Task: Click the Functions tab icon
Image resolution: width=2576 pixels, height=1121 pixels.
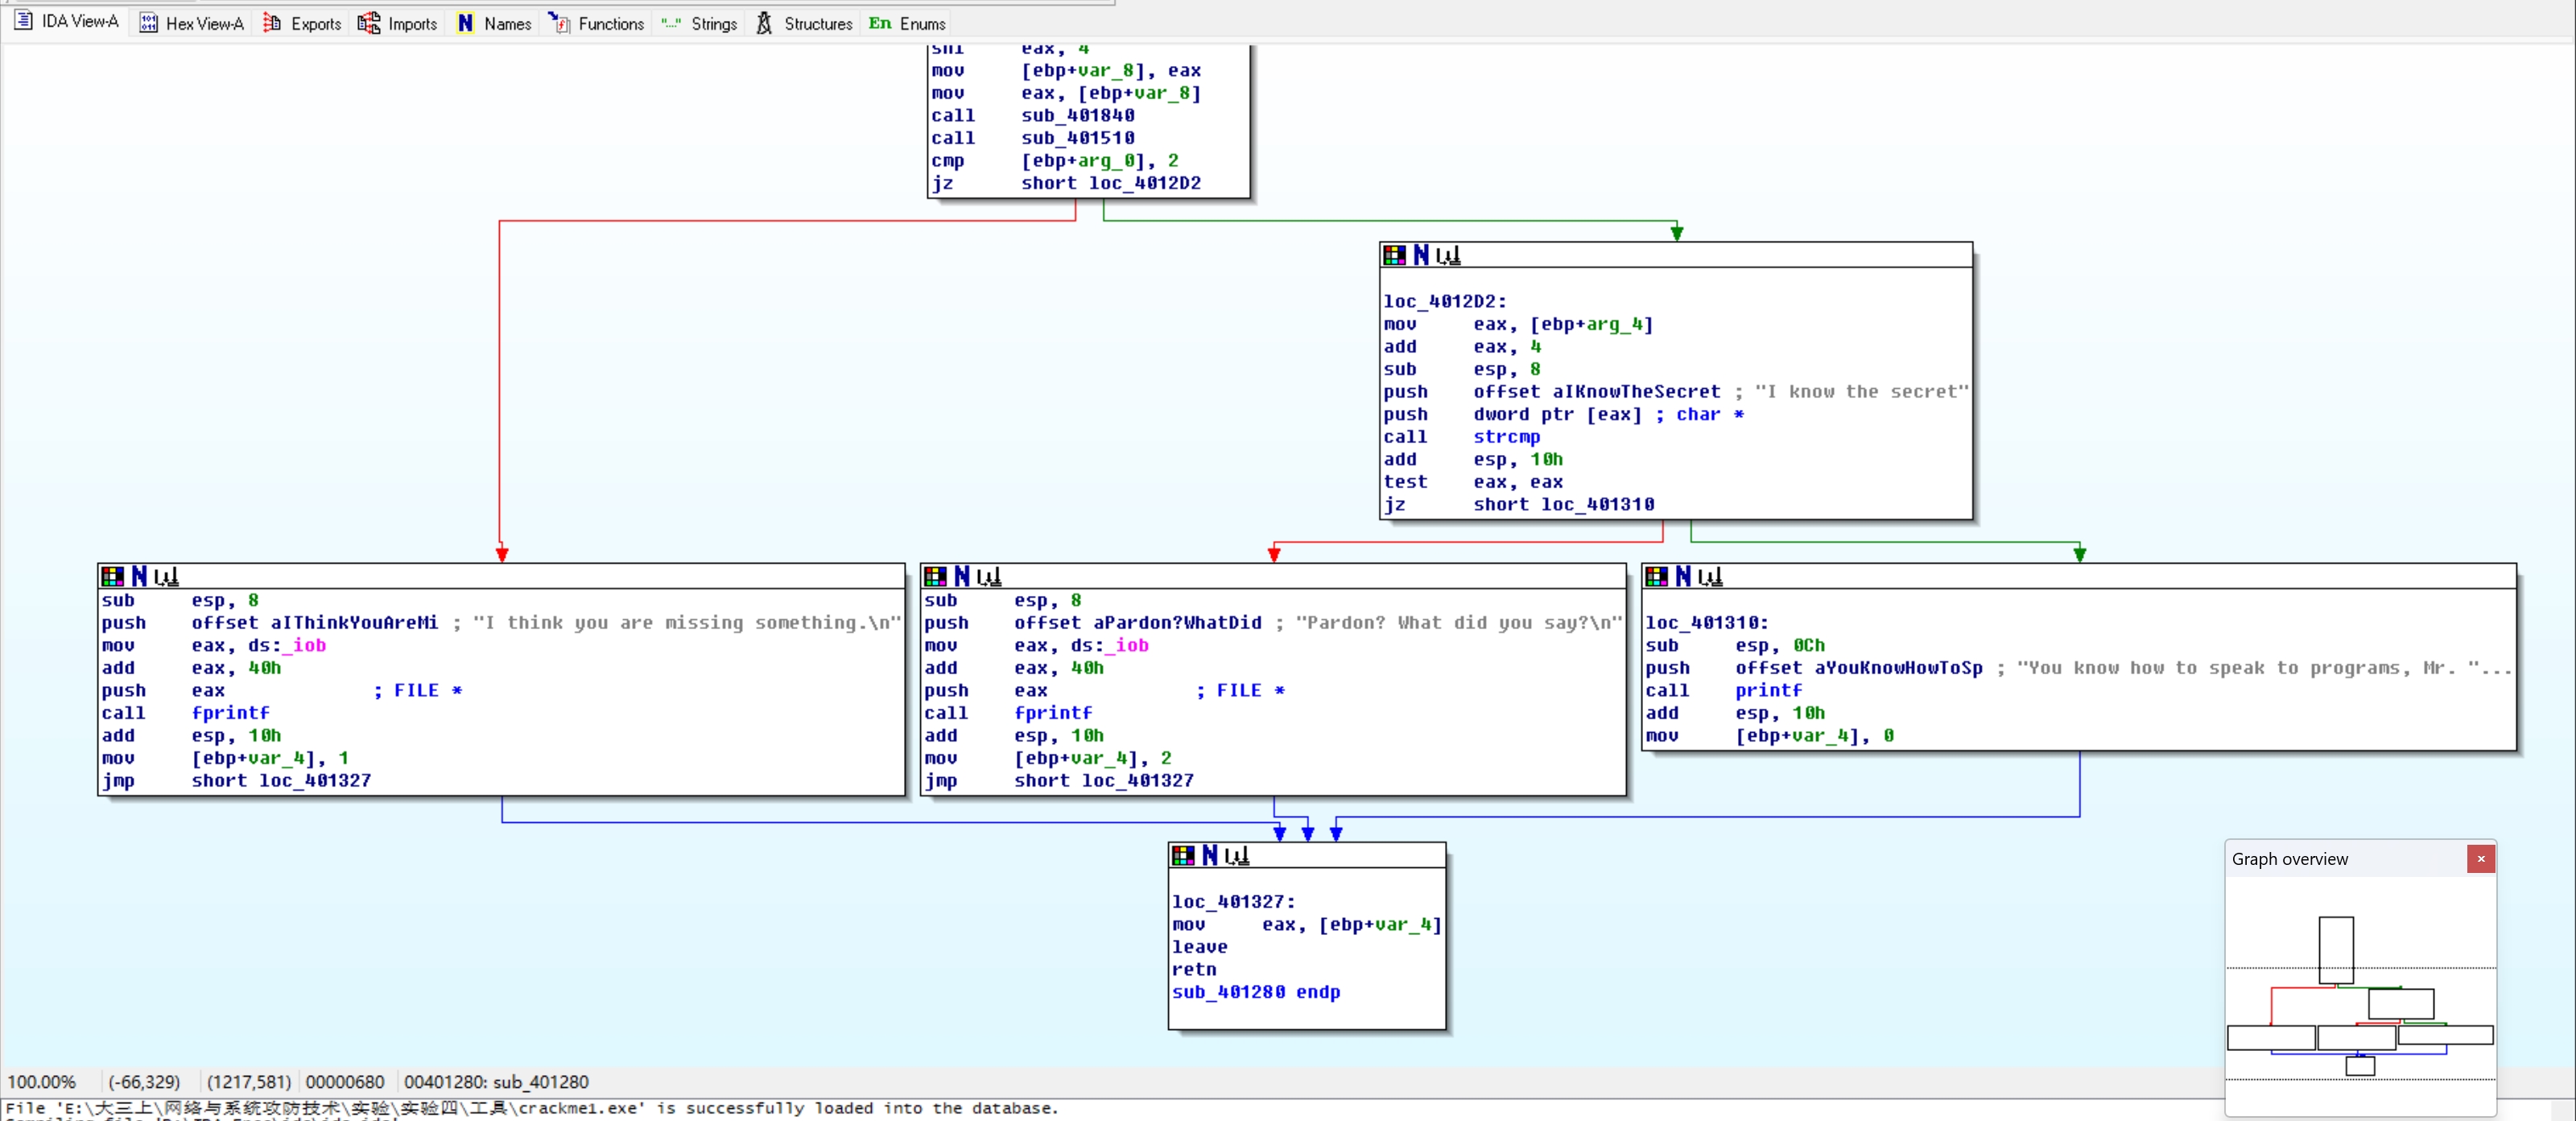Action: pos(559,23)
